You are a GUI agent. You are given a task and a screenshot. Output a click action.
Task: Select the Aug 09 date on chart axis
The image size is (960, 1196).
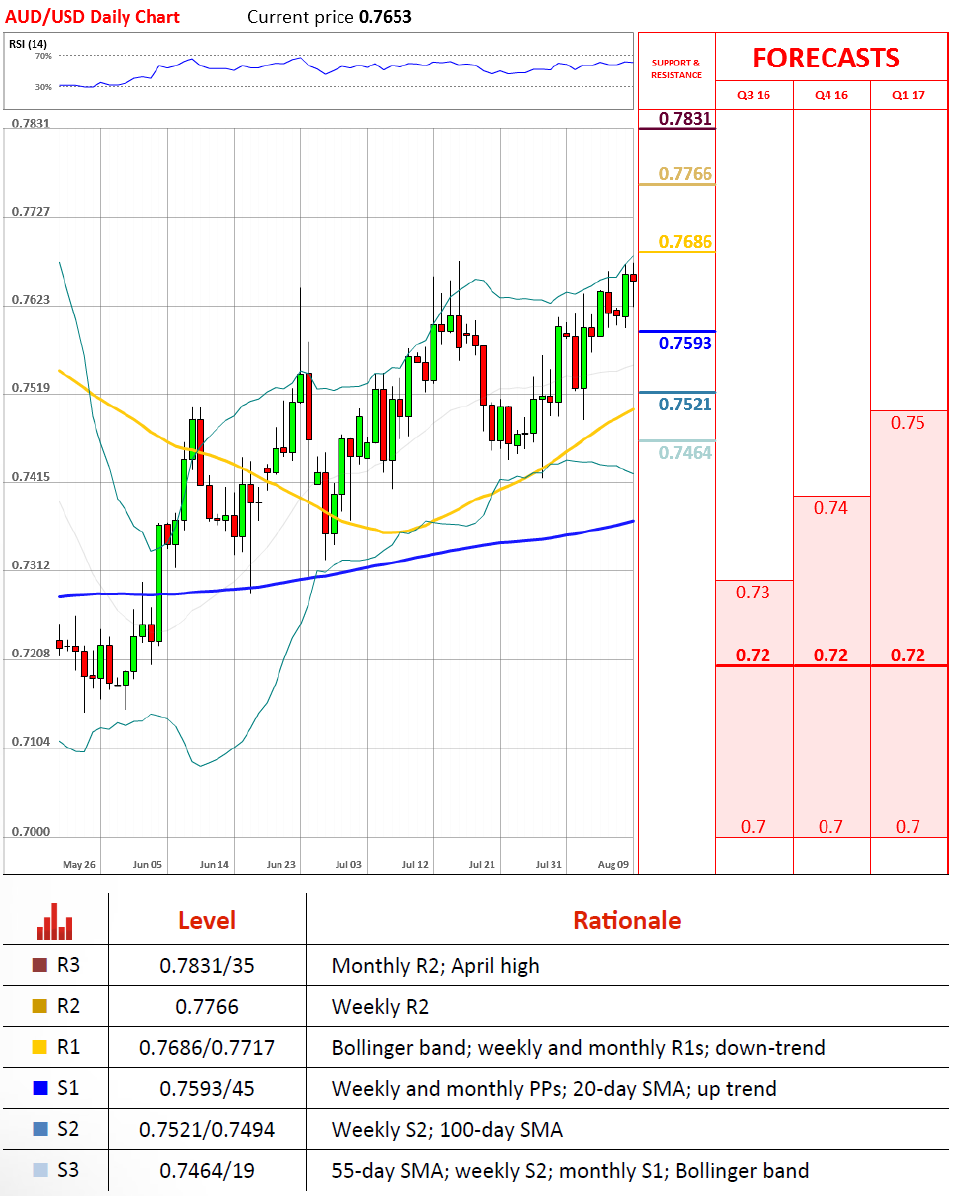tap(612, 863)
